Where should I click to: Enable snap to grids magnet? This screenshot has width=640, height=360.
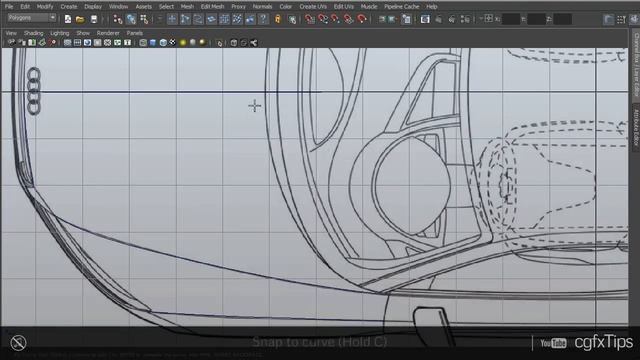click(x=310, y=19)
